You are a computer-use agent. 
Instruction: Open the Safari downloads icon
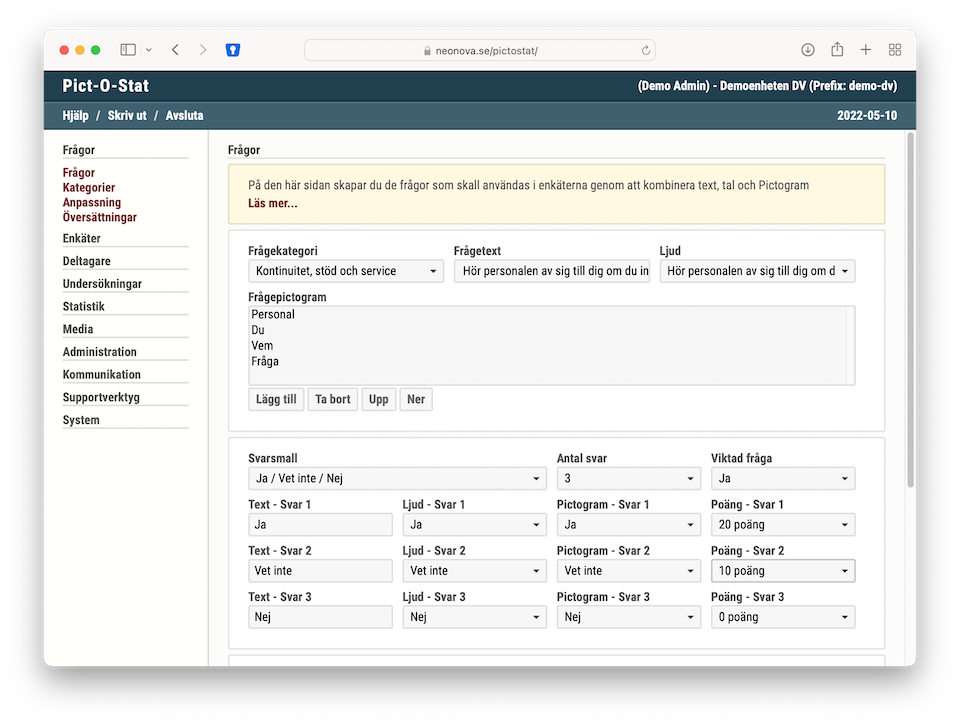coord(808,50)
